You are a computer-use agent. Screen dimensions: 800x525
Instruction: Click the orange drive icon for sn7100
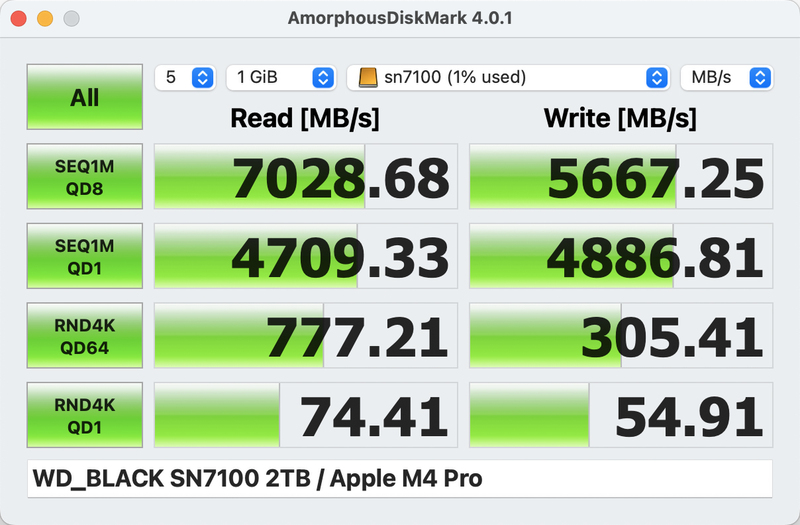pos(368,78)
